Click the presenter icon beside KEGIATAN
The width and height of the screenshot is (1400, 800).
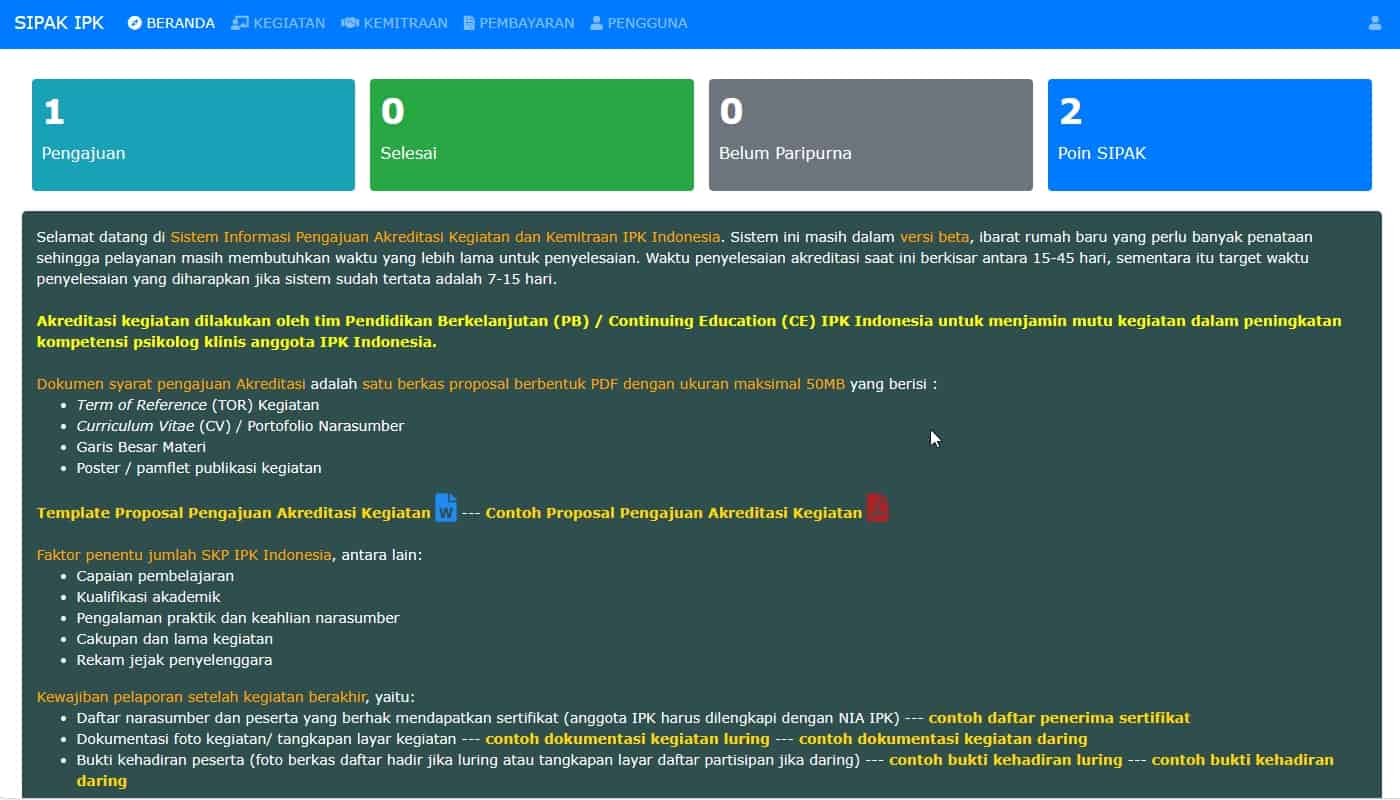240,23
